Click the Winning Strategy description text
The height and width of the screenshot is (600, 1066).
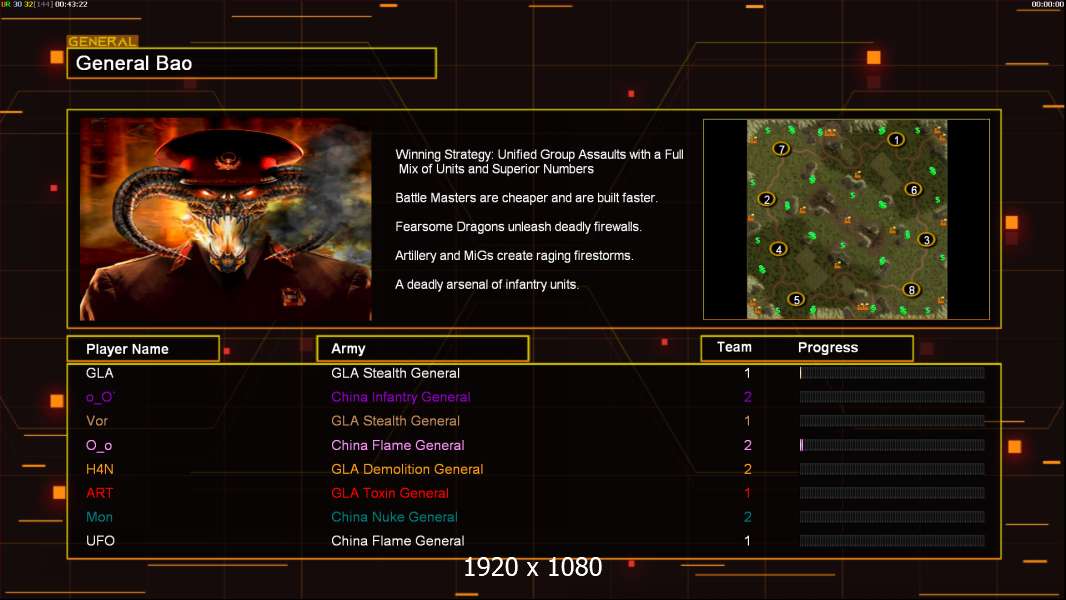540,162
